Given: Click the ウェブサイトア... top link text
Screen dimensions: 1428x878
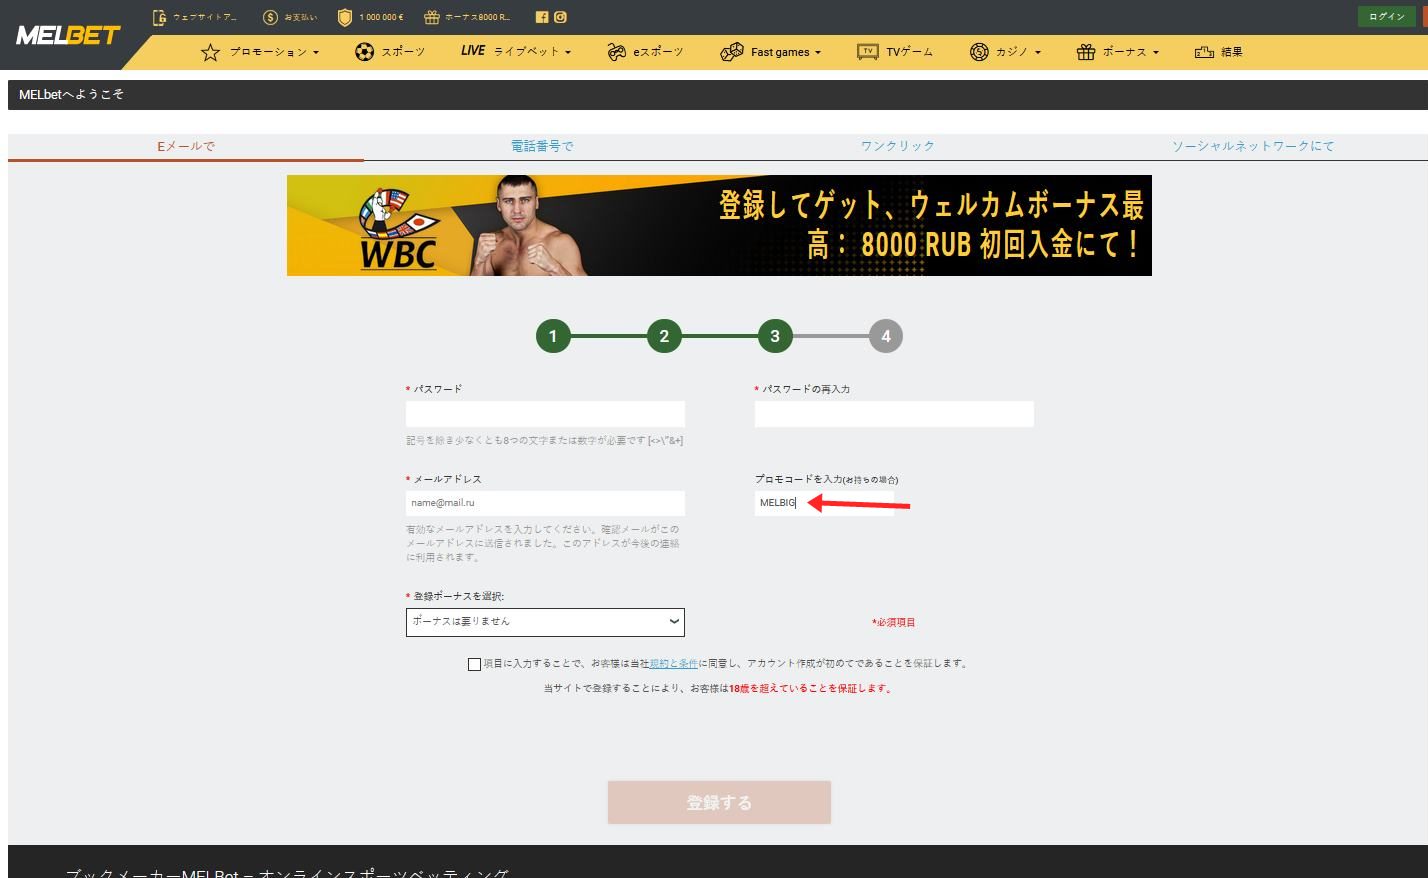Looking at the screenshot, I should click(x=205, y=18).
